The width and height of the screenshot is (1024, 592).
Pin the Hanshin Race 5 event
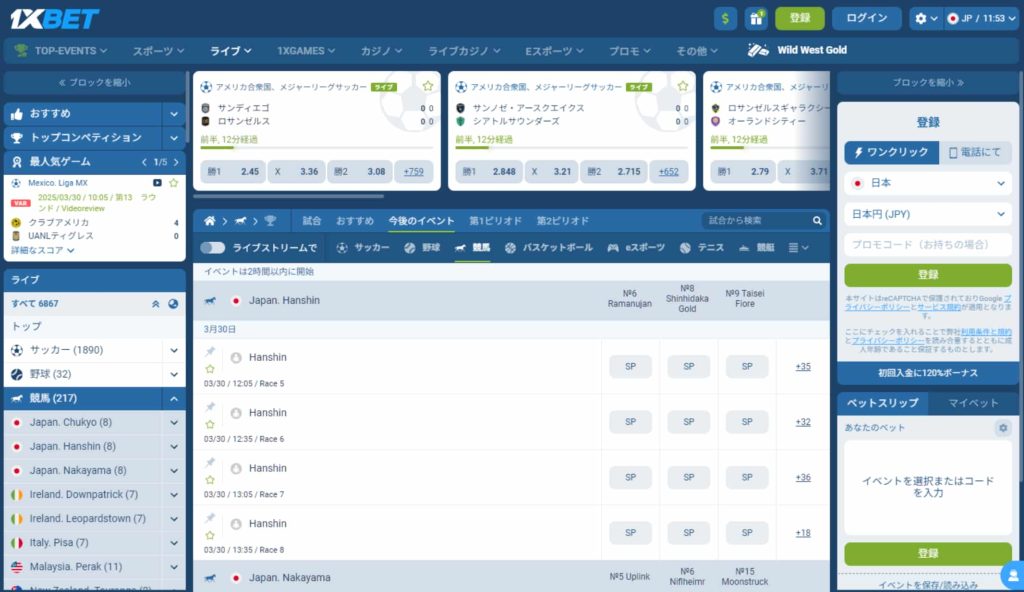[x=210, y=352]
